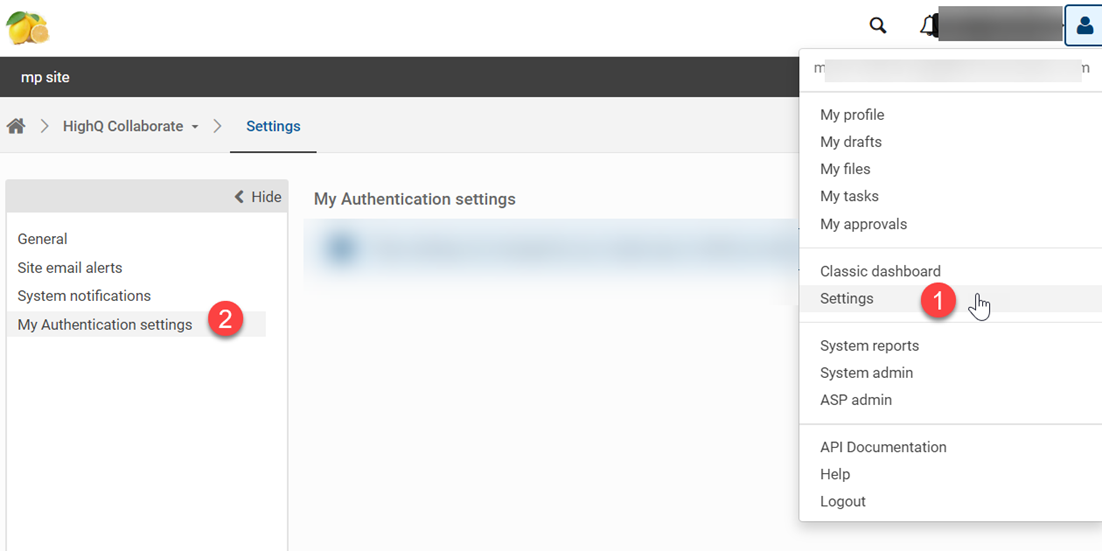This screenshot has width=1102, height=551.
Task: Select System notifications in sidebar
Action: (84, 296)
